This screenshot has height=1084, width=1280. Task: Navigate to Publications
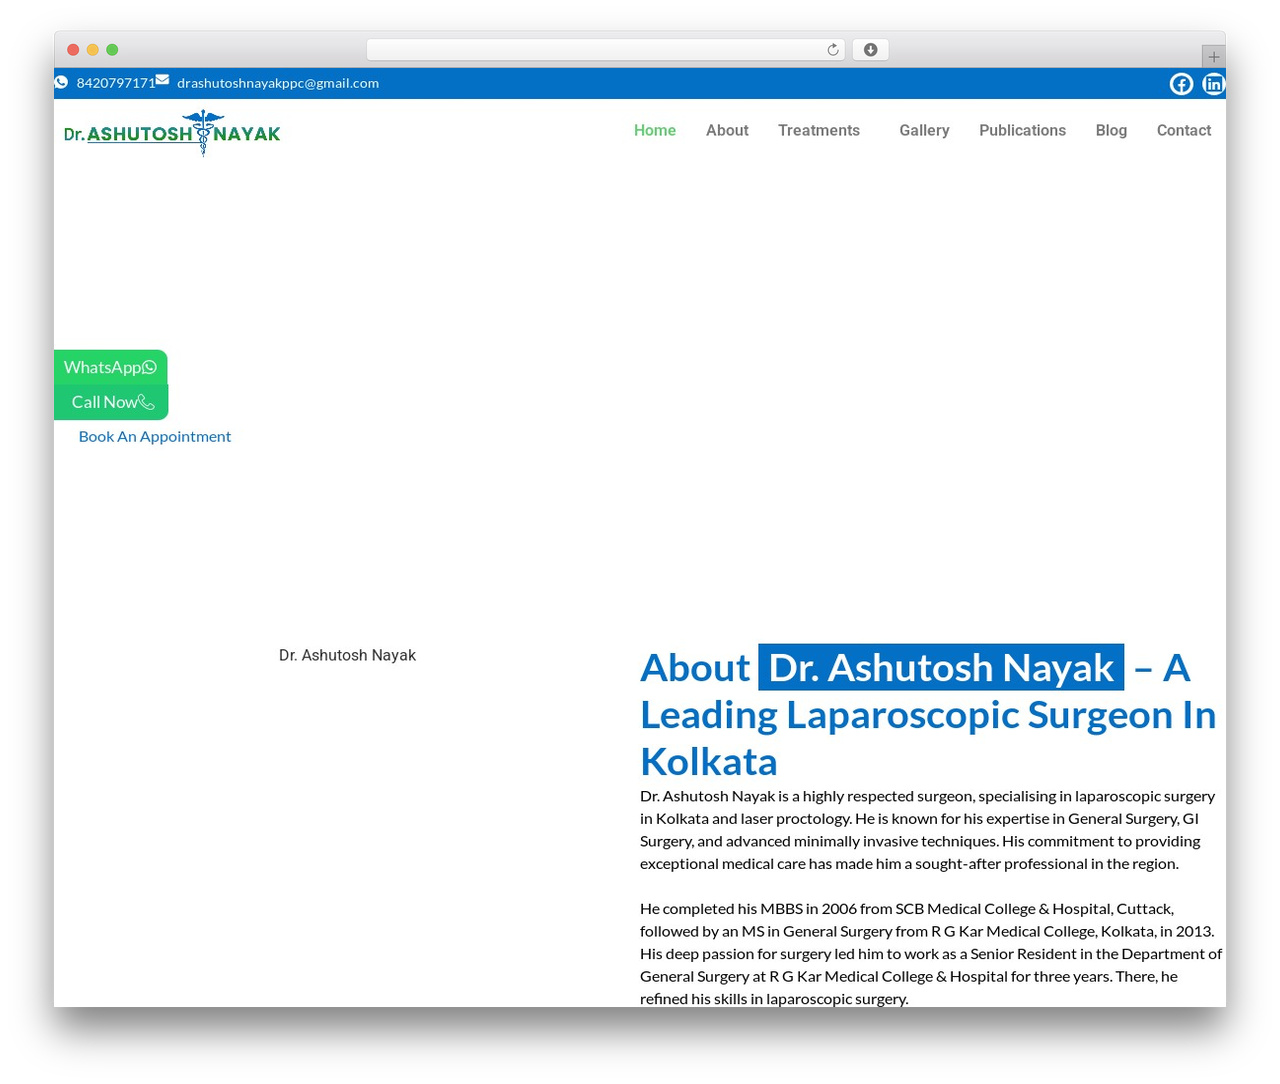(1022, 130)
